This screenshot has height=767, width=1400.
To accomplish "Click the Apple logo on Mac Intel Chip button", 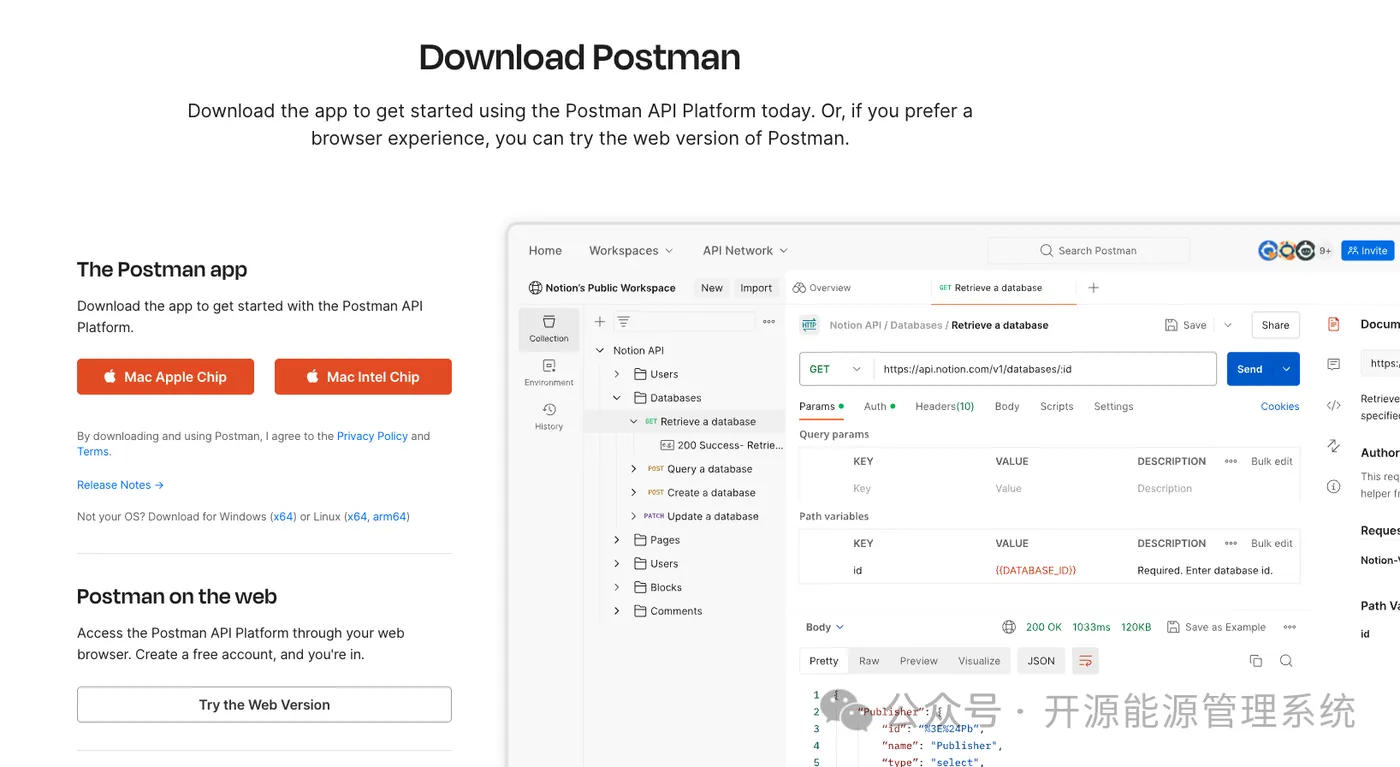I will tap(313, 376).
